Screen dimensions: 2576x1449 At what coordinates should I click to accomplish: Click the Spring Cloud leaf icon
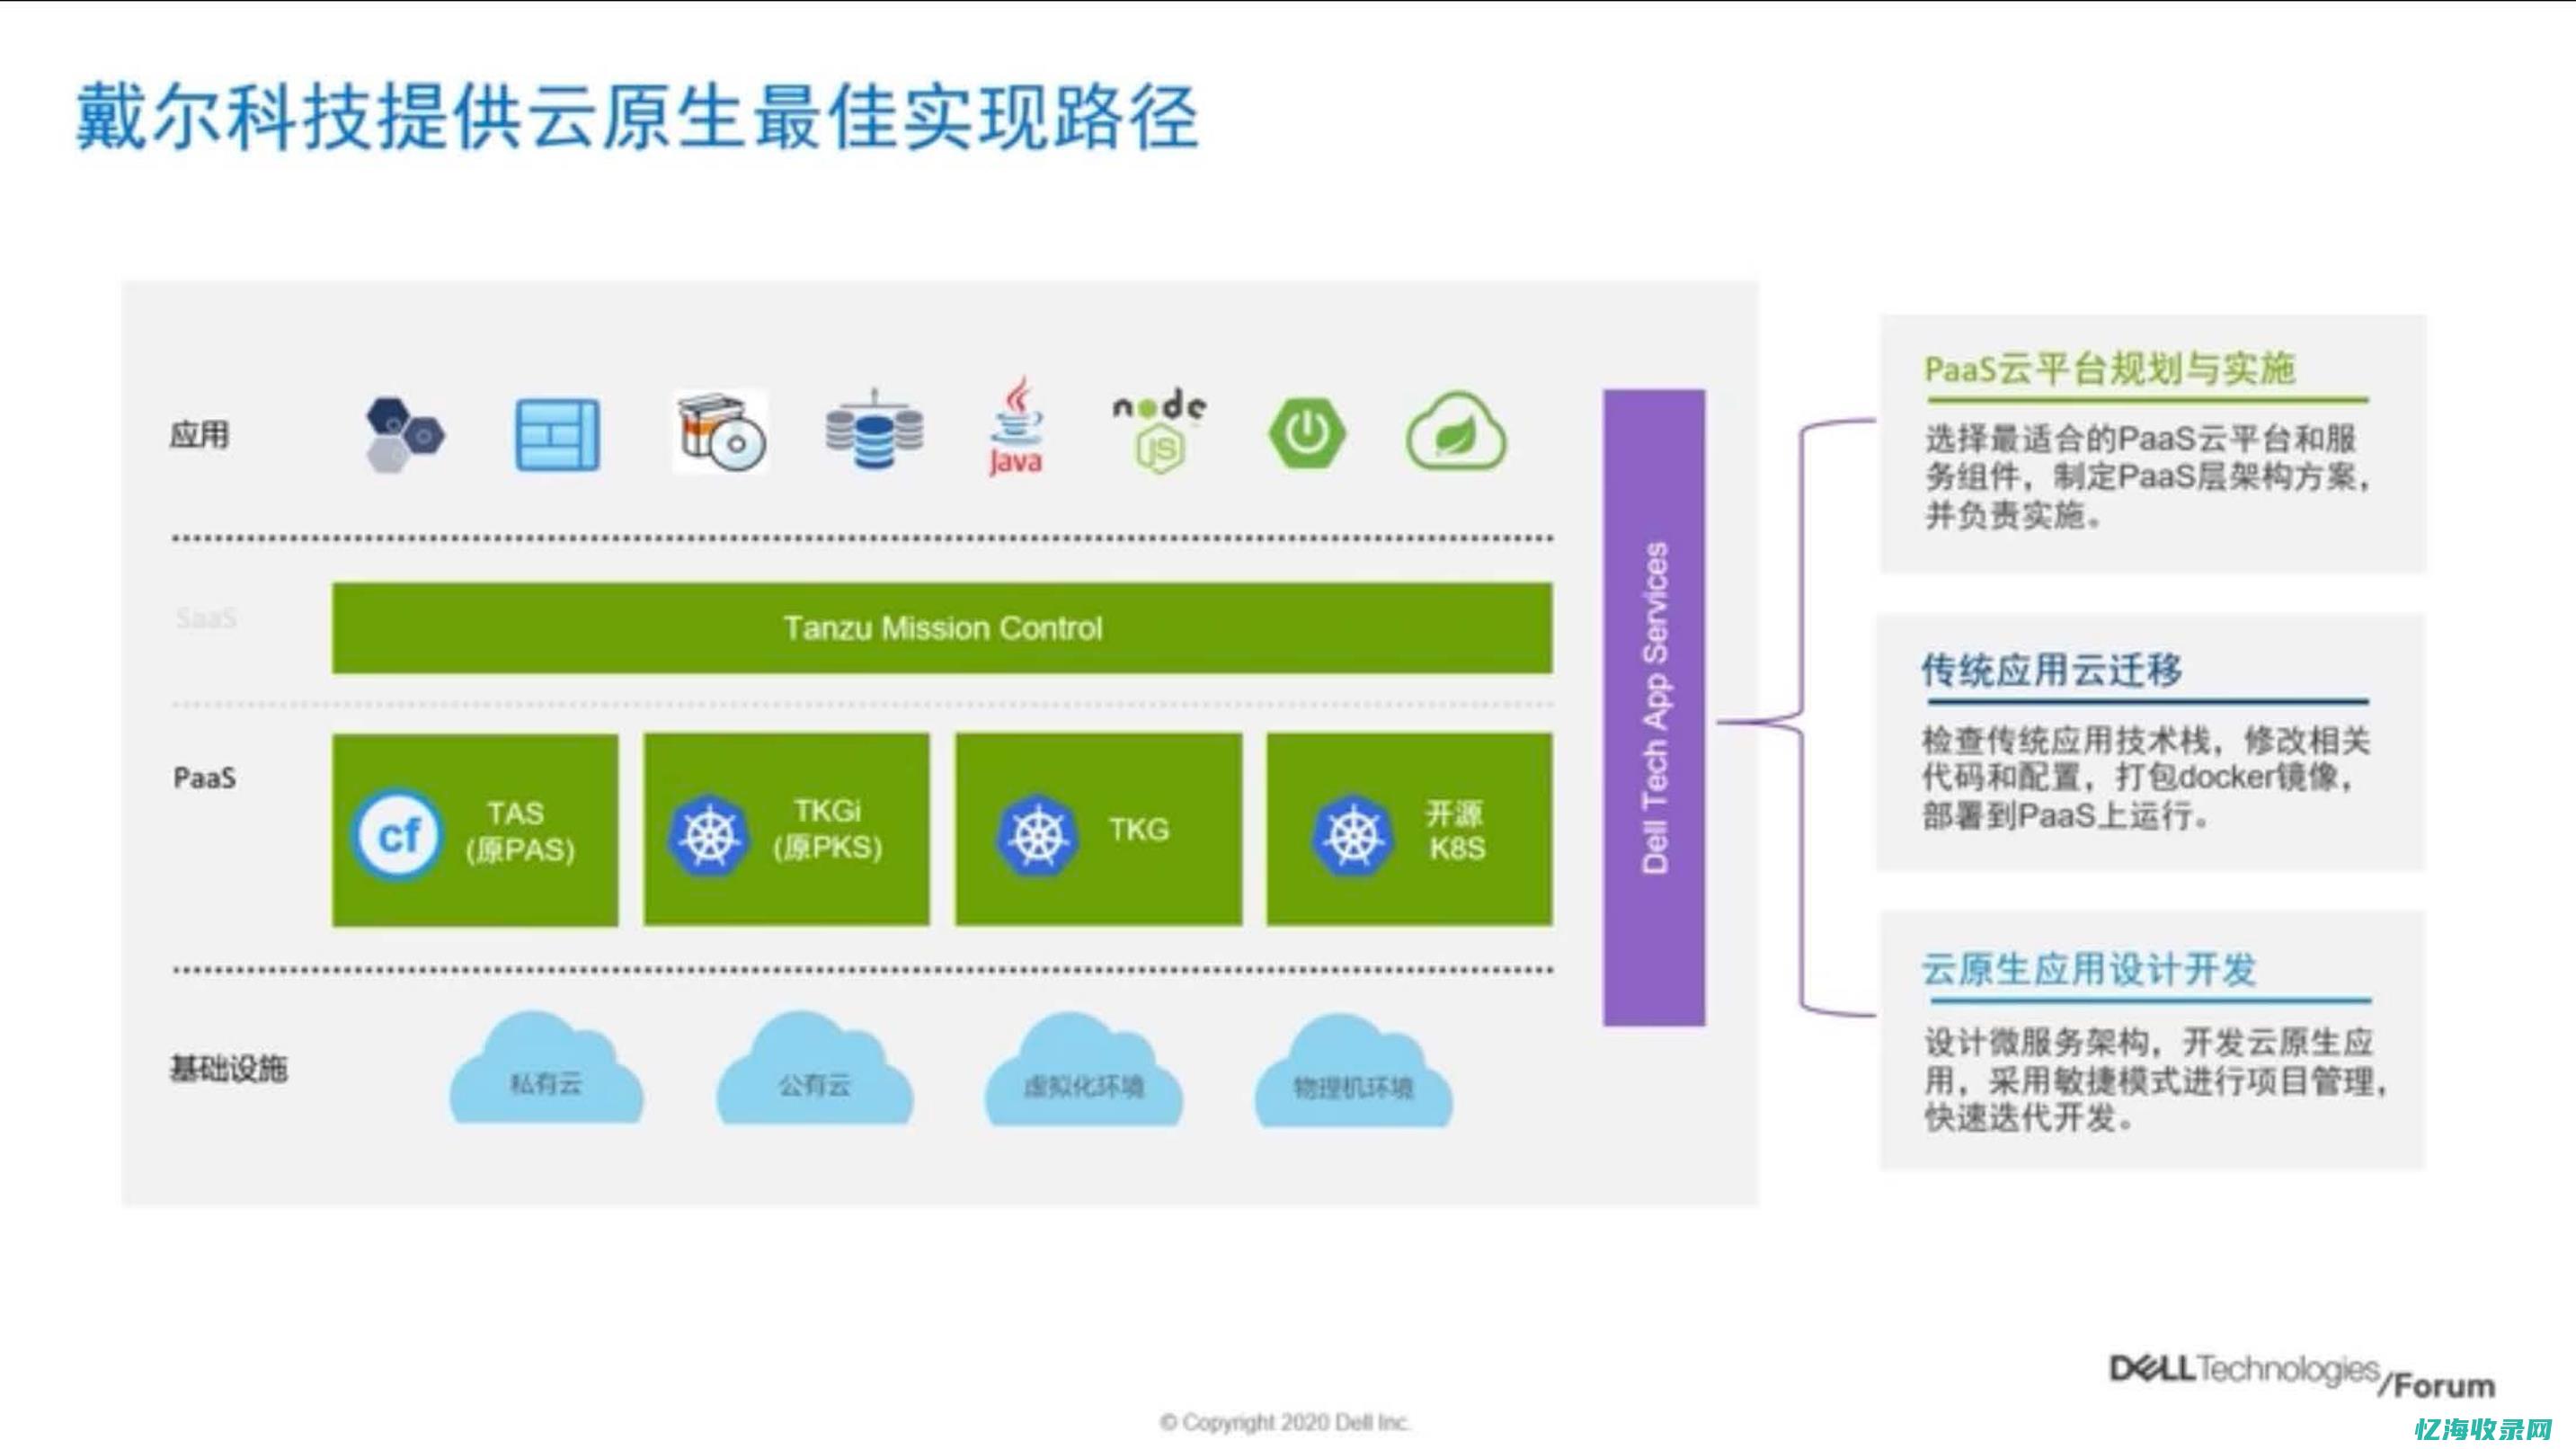(x=1456, y=431)
